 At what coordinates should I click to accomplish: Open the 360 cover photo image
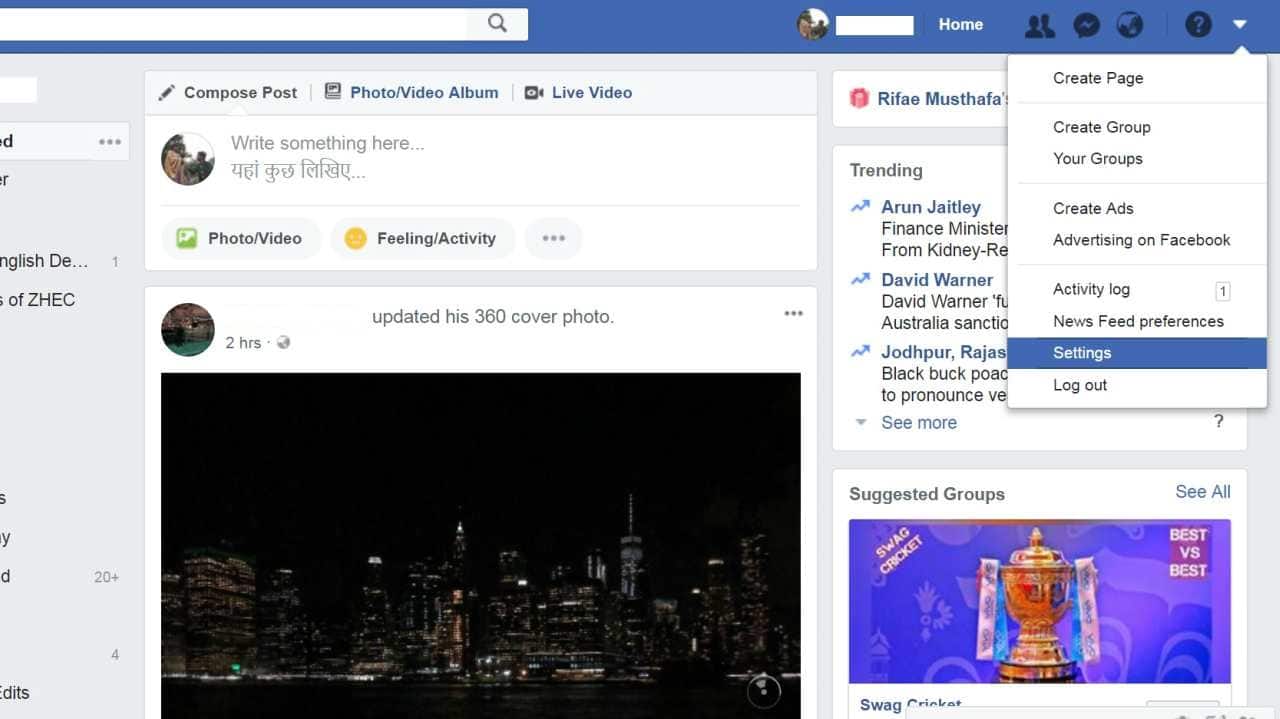pos(480,545)
